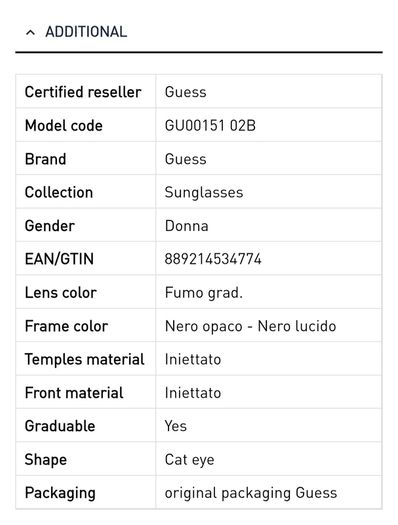Click the Shape row label

(46, 460)
